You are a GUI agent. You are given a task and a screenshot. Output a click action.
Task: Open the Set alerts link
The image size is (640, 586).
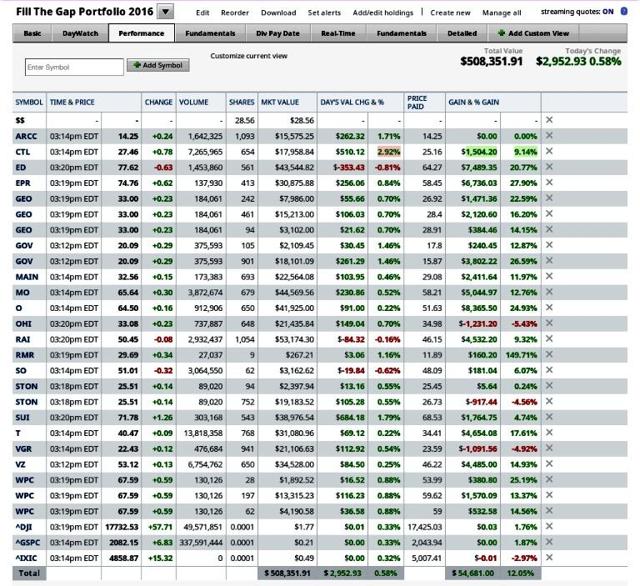324,13
